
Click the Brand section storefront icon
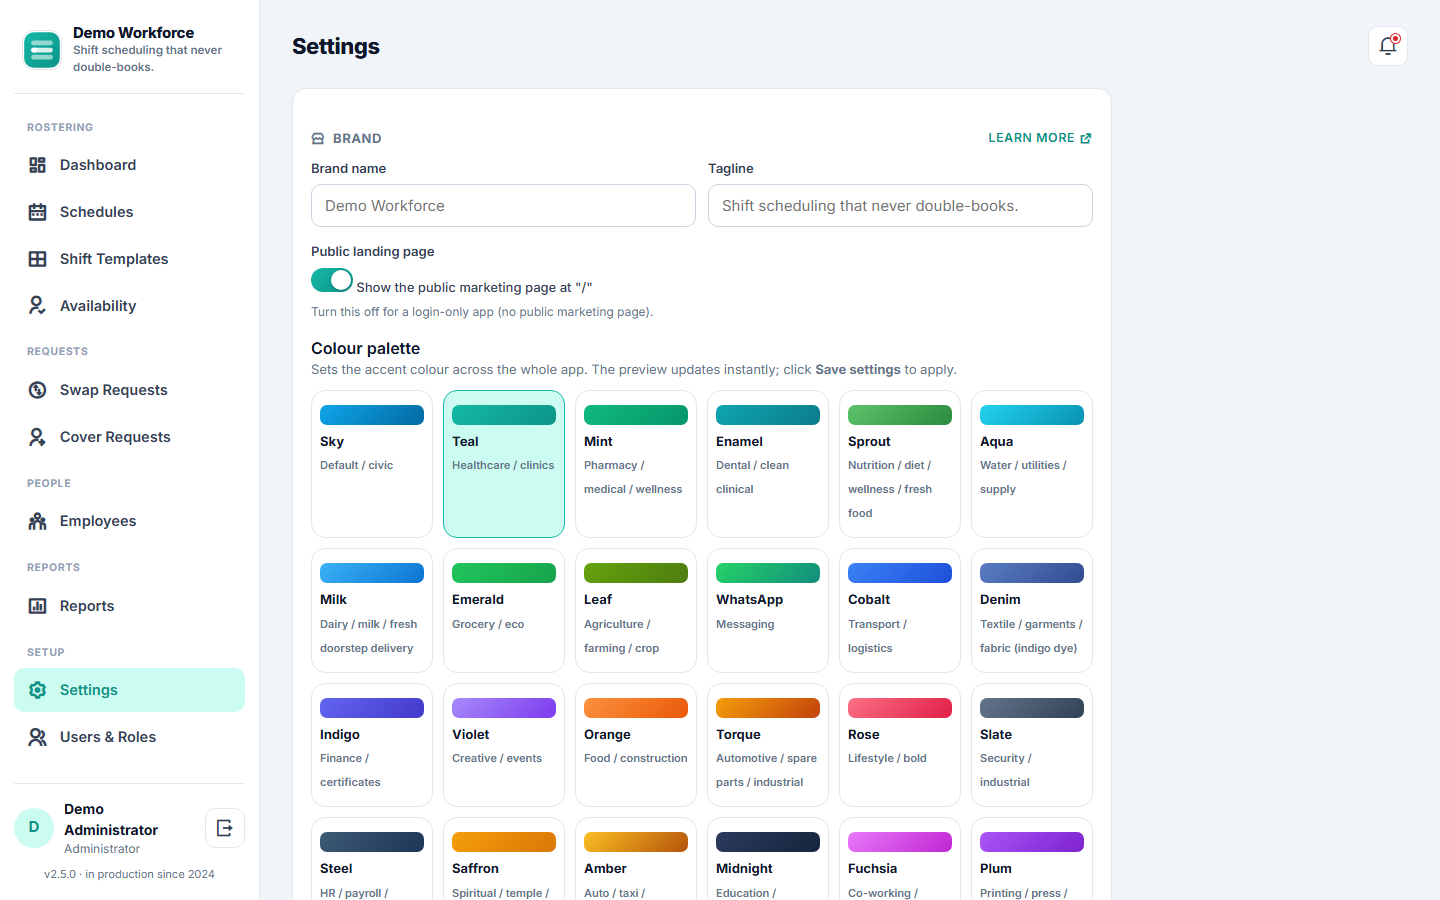click(x=318, y=139)
